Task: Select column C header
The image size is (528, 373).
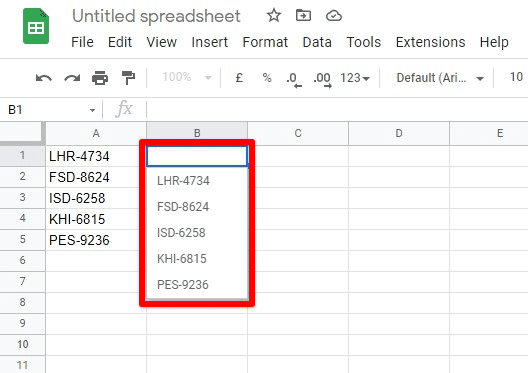Action: point(298,133)
